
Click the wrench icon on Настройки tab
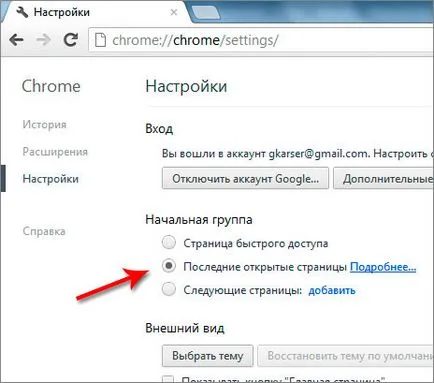click(22, 12)
